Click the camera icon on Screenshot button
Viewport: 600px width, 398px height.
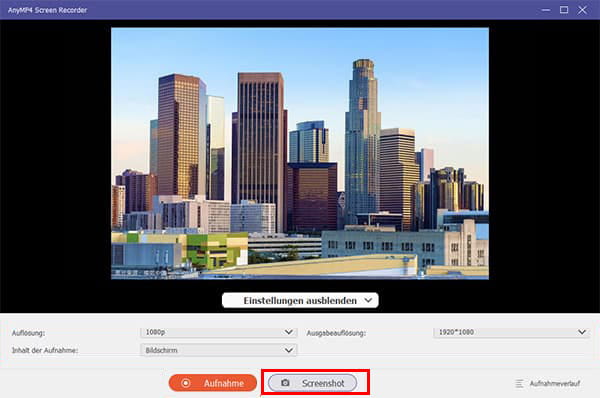coord(285,383)
